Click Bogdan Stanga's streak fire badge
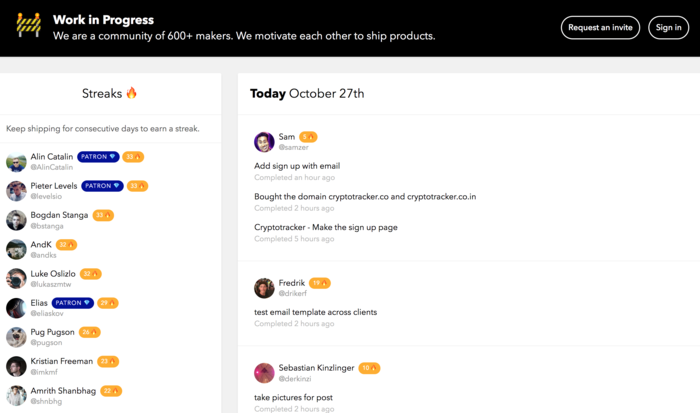 pyautogui.click(x=104, y=215)
